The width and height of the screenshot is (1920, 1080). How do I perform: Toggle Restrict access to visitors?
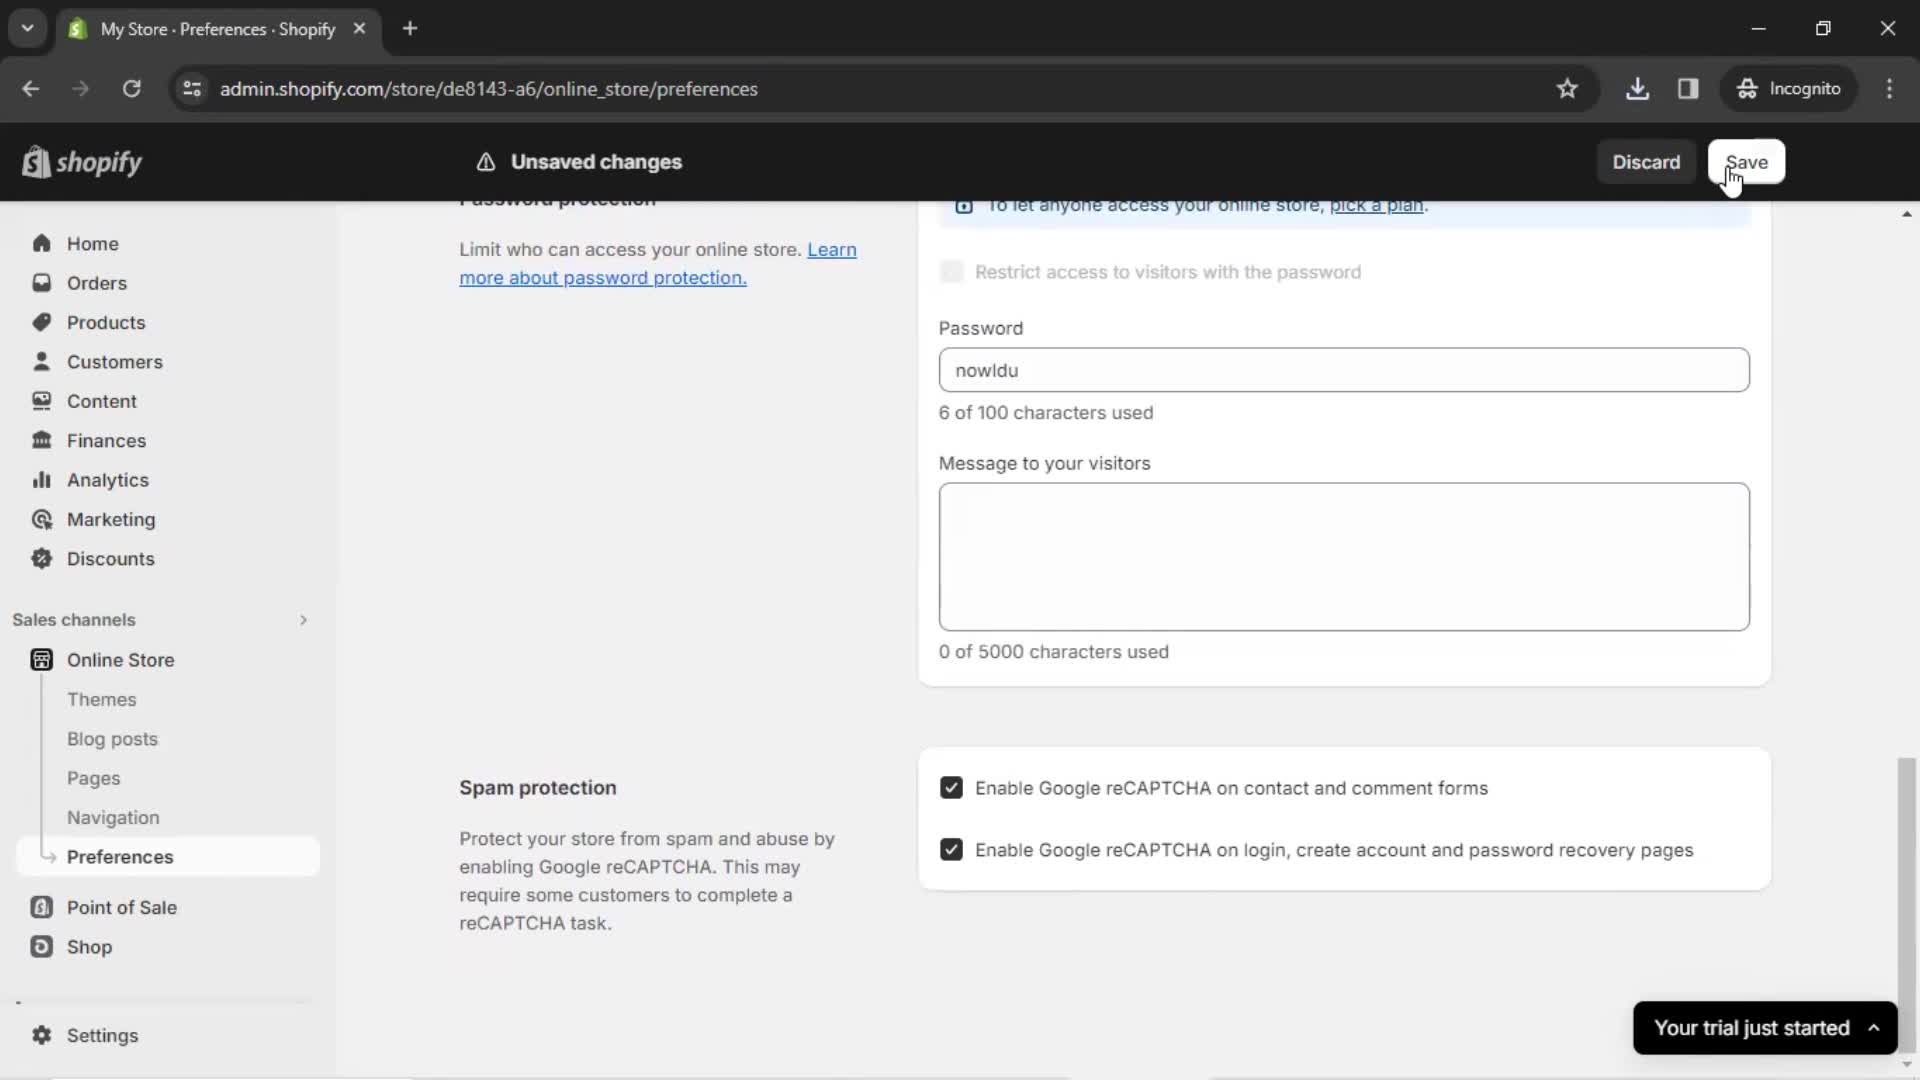[x=951, y=272]
